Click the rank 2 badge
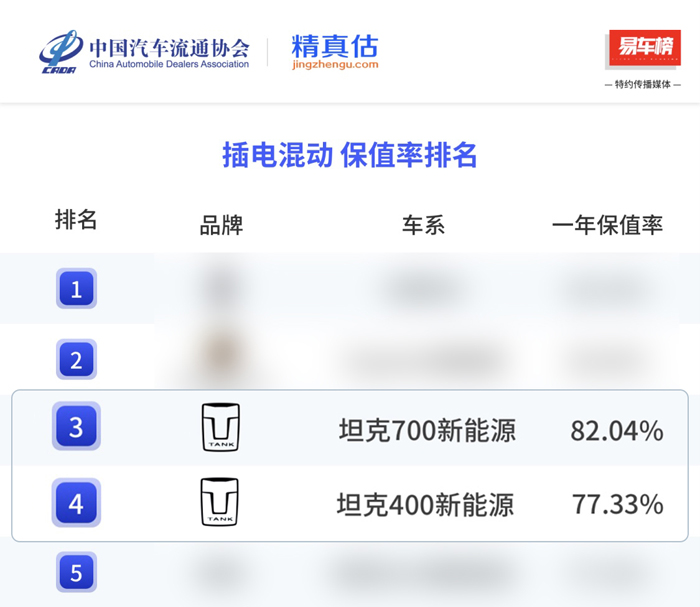The height and width of the screenshot is (607, 700). [76, 359]
